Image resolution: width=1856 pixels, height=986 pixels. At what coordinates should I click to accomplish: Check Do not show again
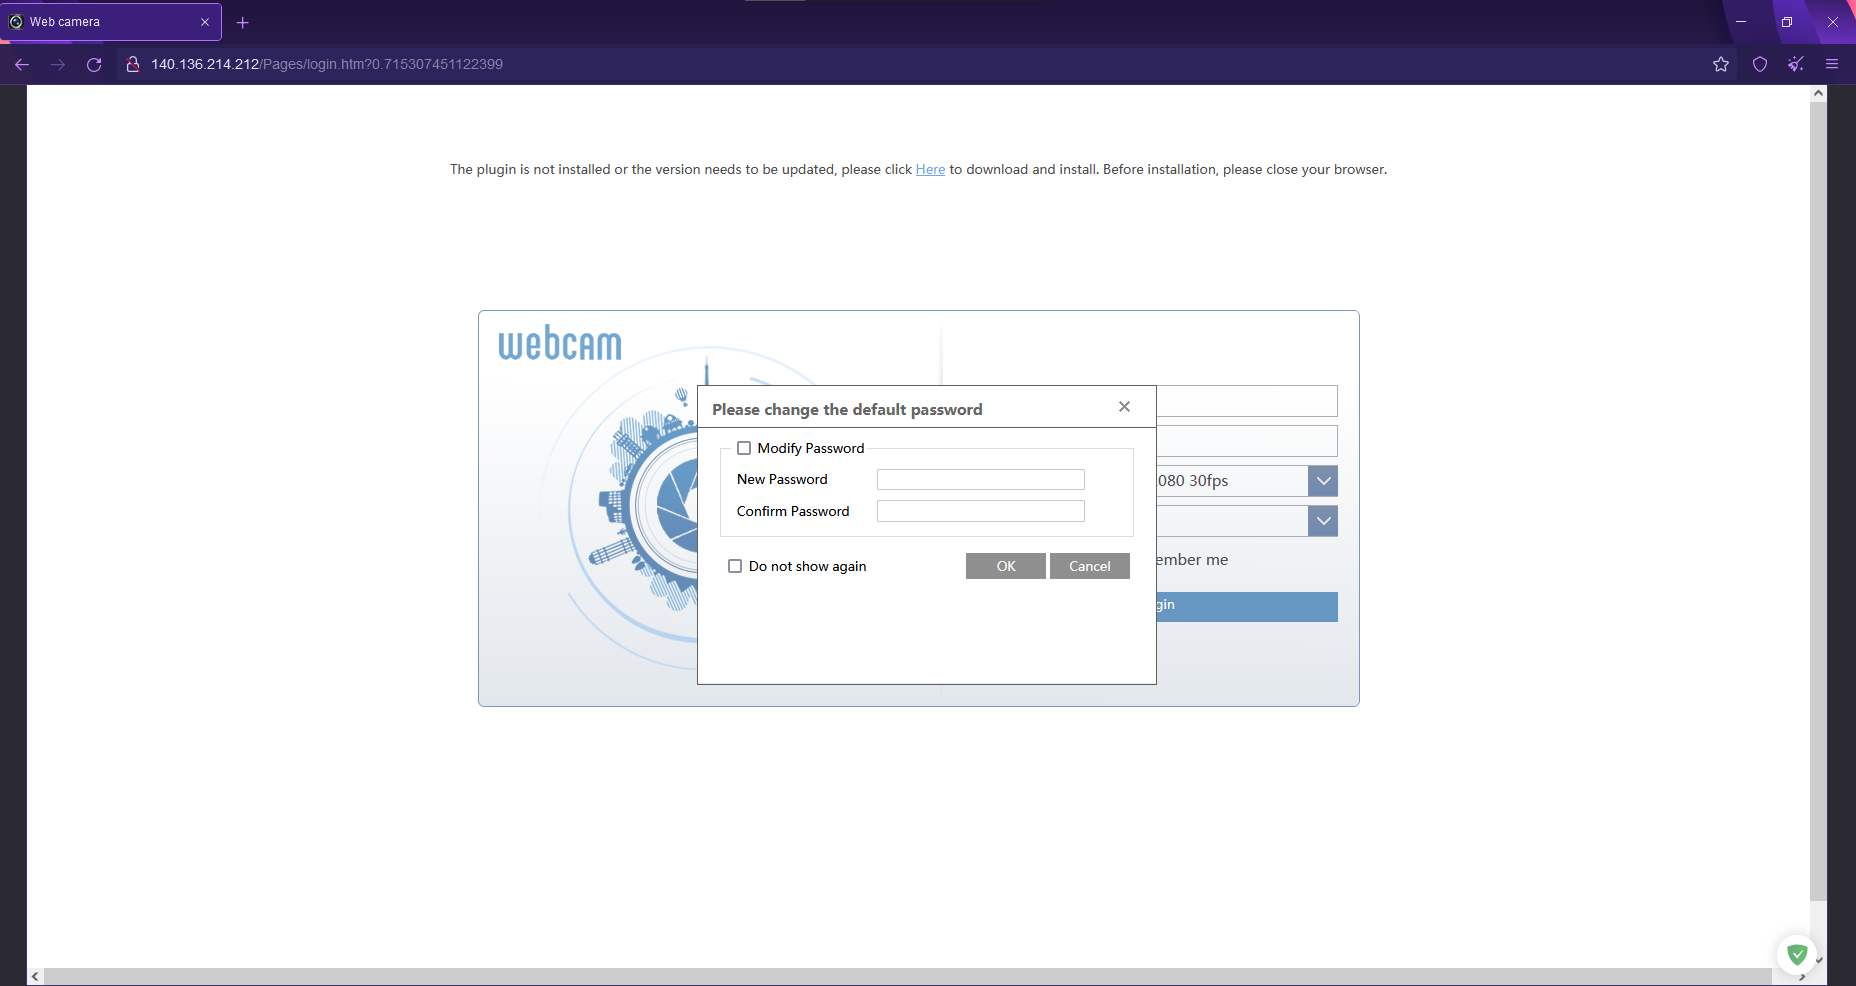(x=735, y=566)
